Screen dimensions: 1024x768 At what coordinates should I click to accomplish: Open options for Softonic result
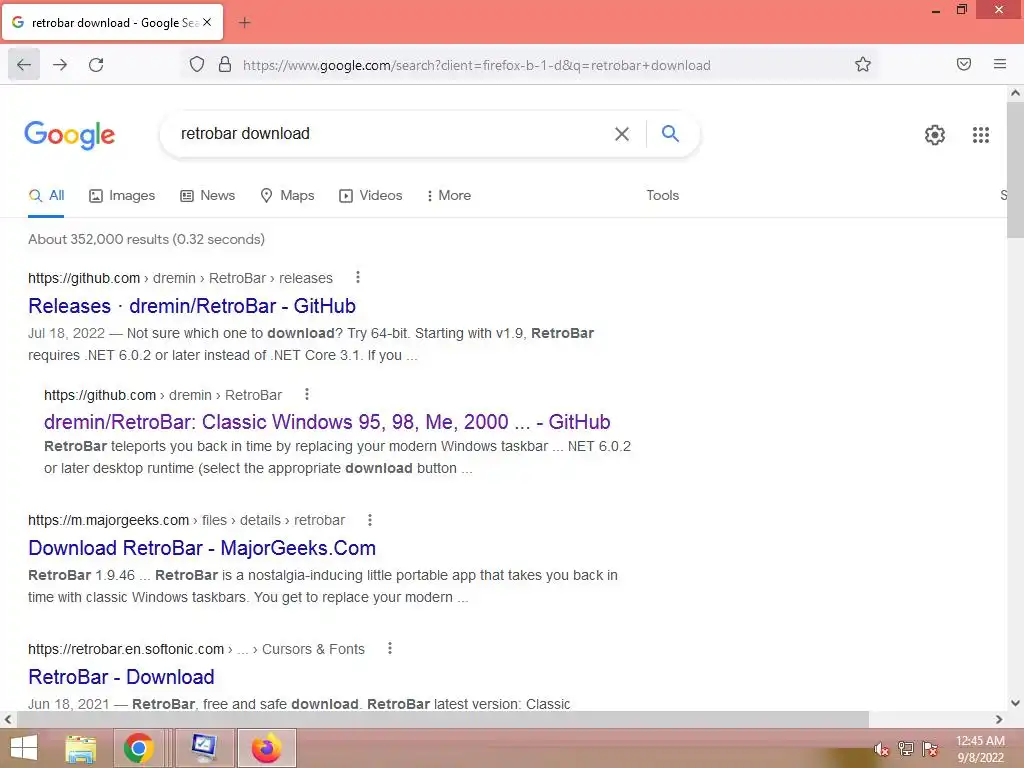point(390,648)
